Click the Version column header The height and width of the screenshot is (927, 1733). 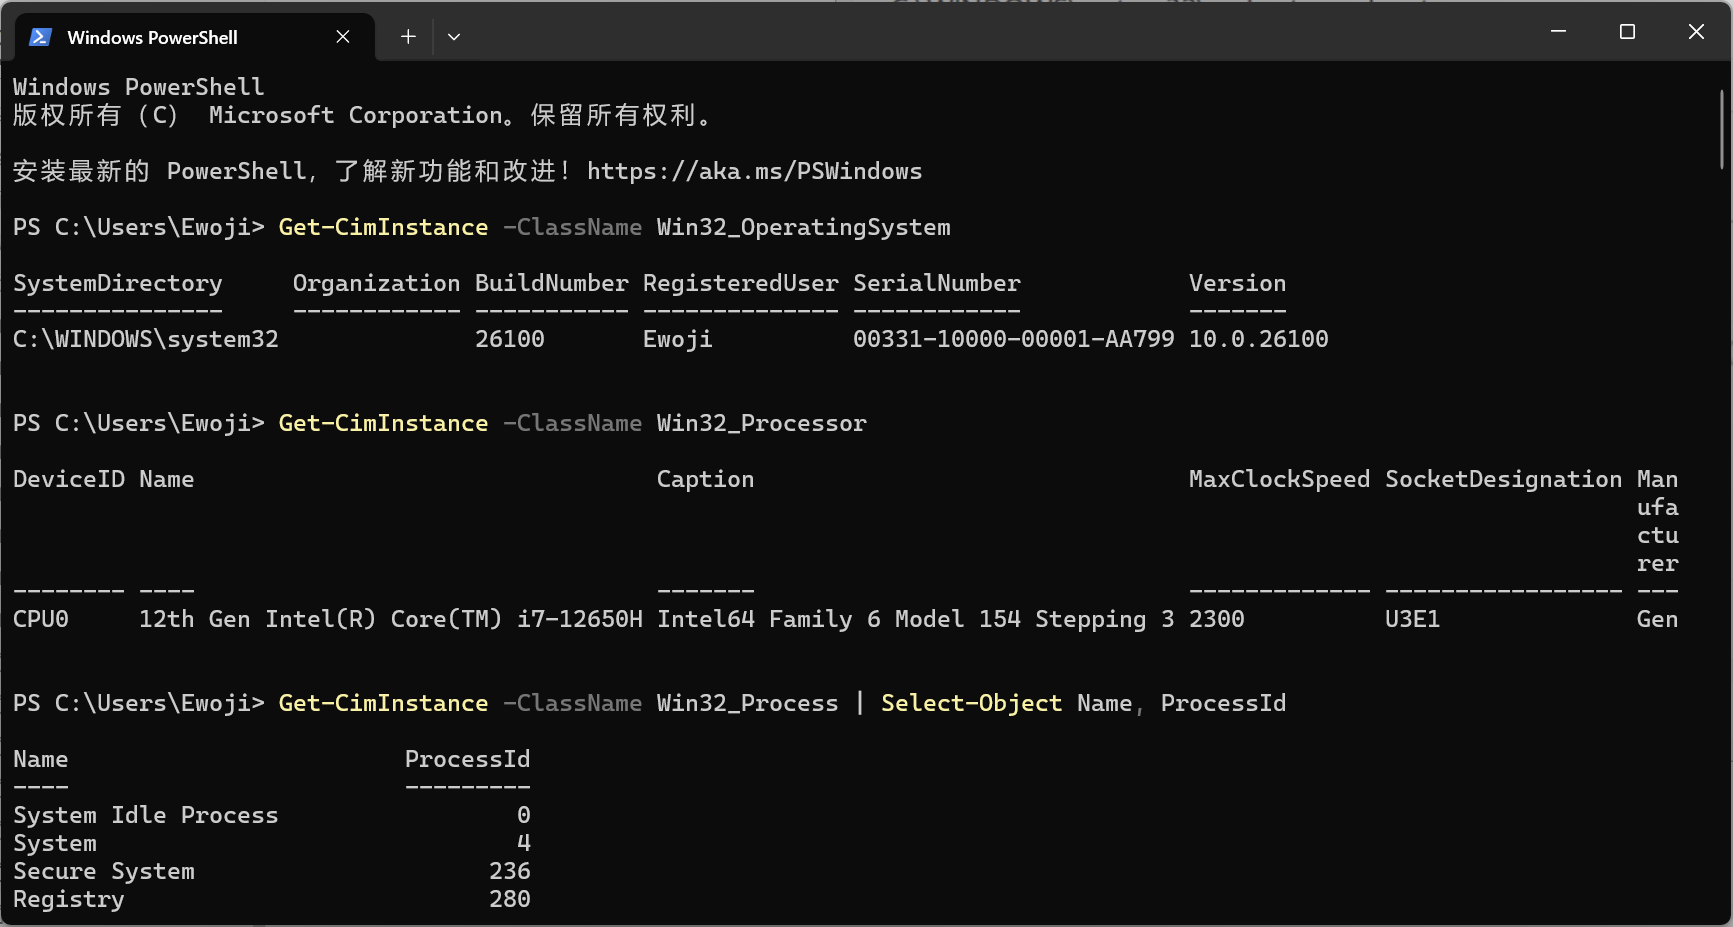(x=1237, y=283)
